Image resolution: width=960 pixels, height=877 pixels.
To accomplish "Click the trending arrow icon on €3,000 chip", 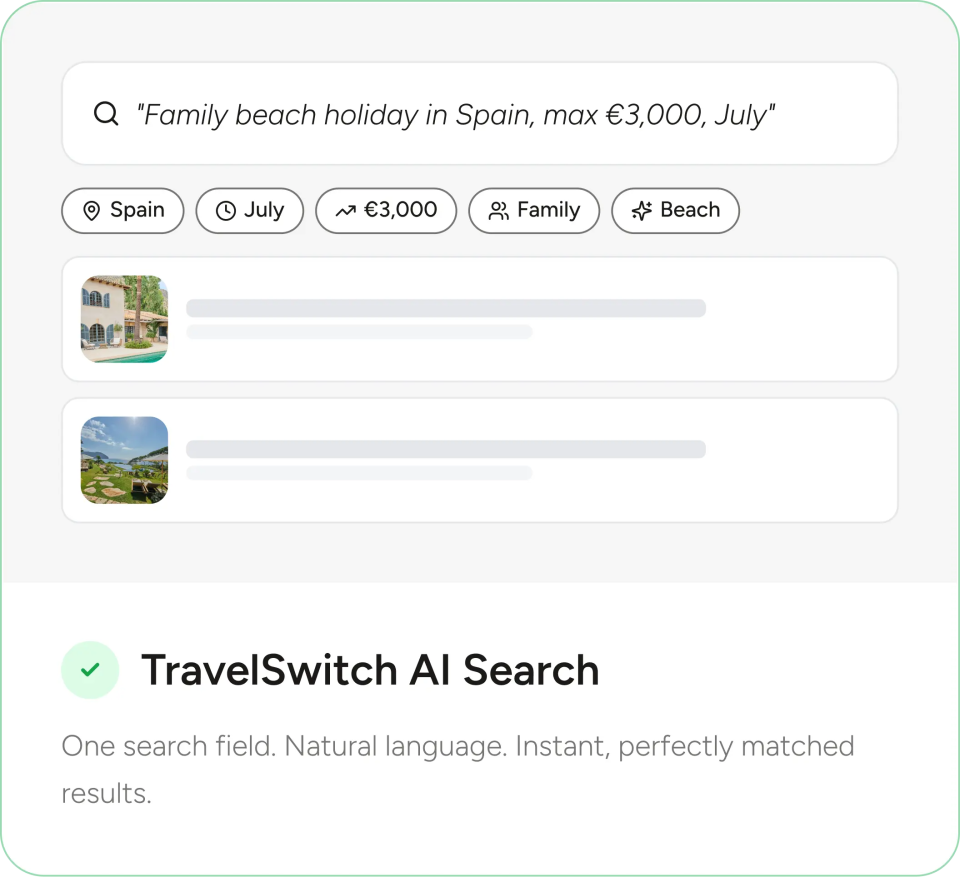I will tap(345, 211).
